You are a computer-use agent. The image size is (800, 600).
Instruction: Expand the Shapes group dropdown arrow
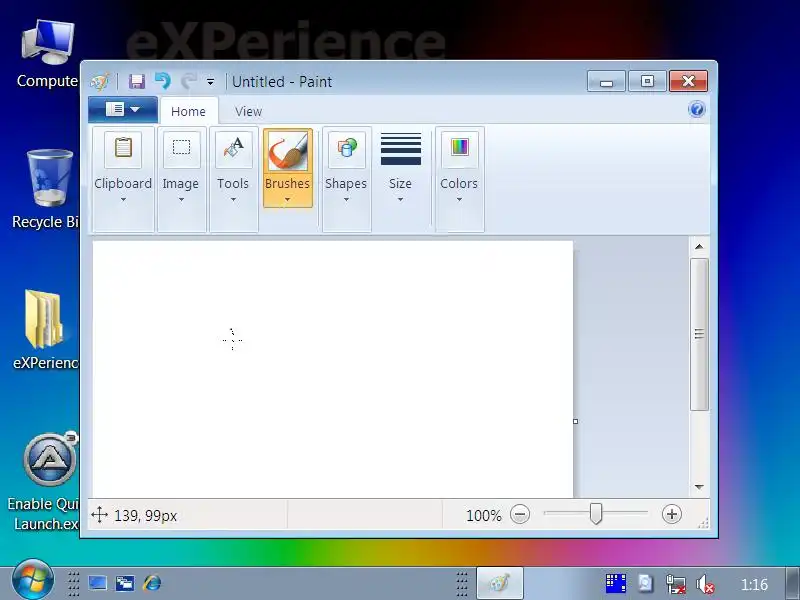click(346, 199)
